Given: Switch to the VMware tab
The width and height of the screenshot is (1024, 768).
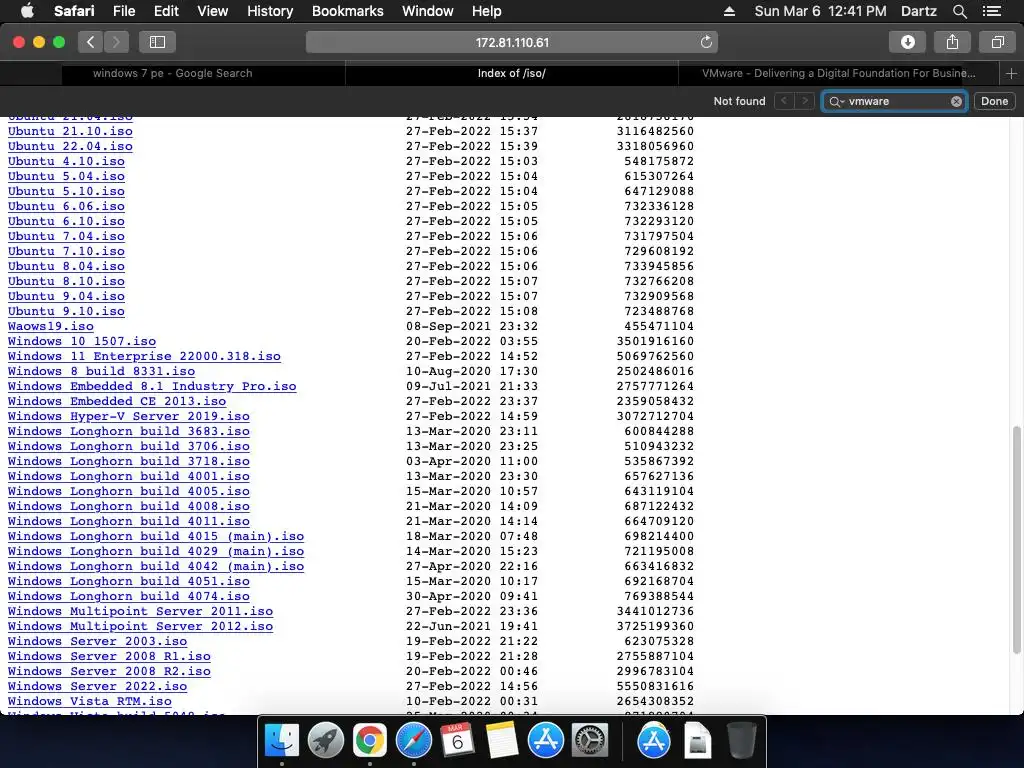Looking at the screenshot, I should tap(839, 73).
